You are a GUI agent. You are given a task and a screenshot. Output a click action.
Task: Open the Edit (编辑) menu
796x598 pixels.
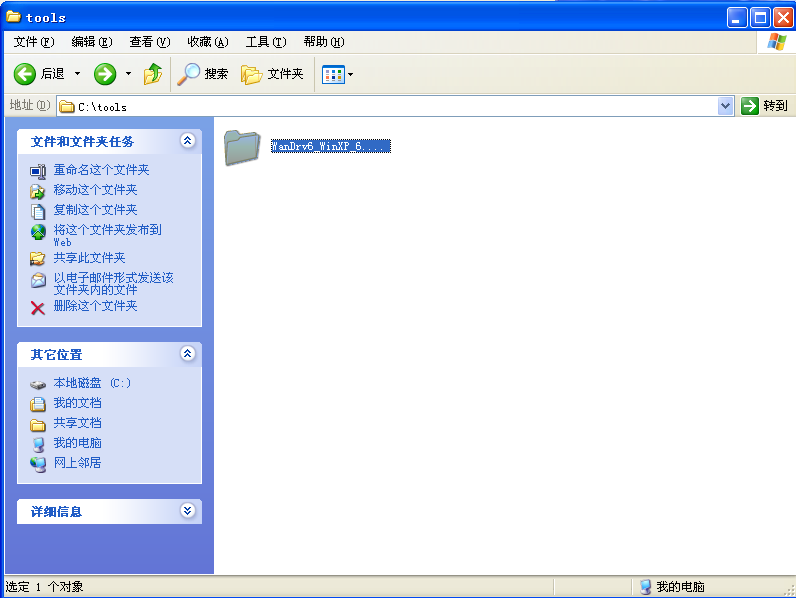(91, 42)
